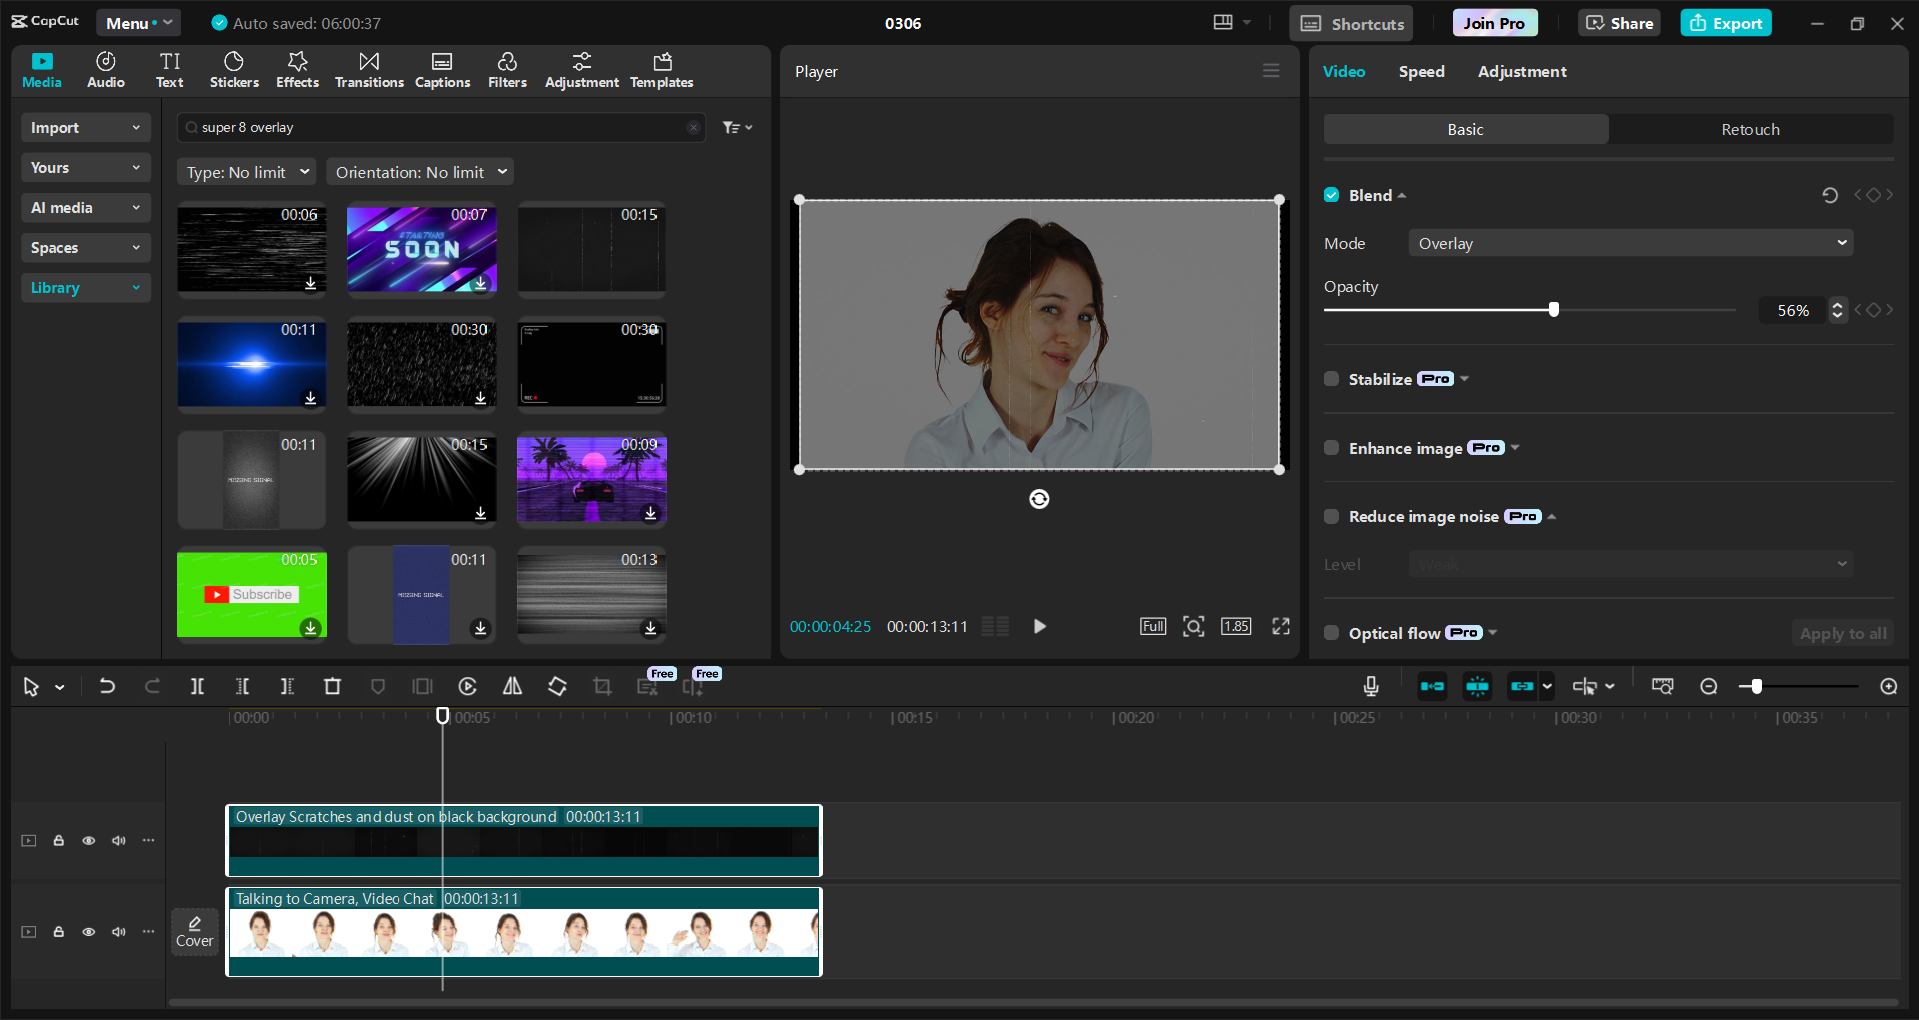Screen dimensions: 1919x1020
Task: Open the Stickers panel
Action: tap(234, 70)
